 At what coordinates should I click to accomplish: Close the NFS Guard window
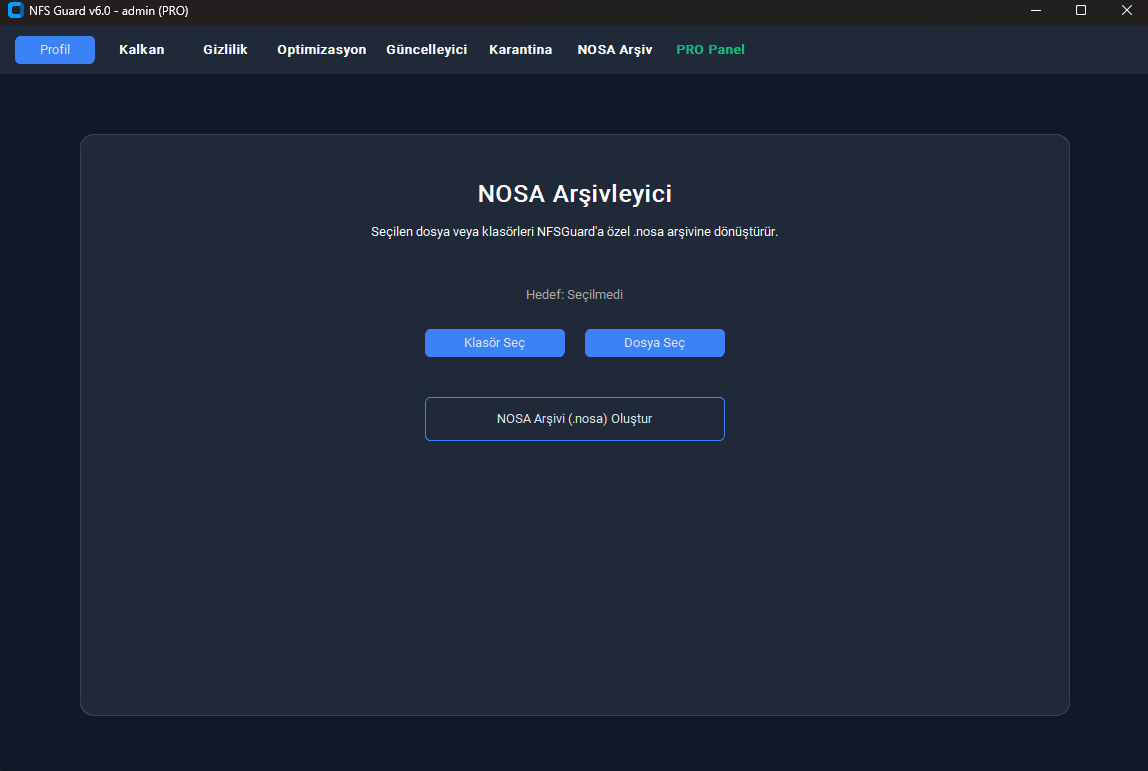(x=1126, y=11)
